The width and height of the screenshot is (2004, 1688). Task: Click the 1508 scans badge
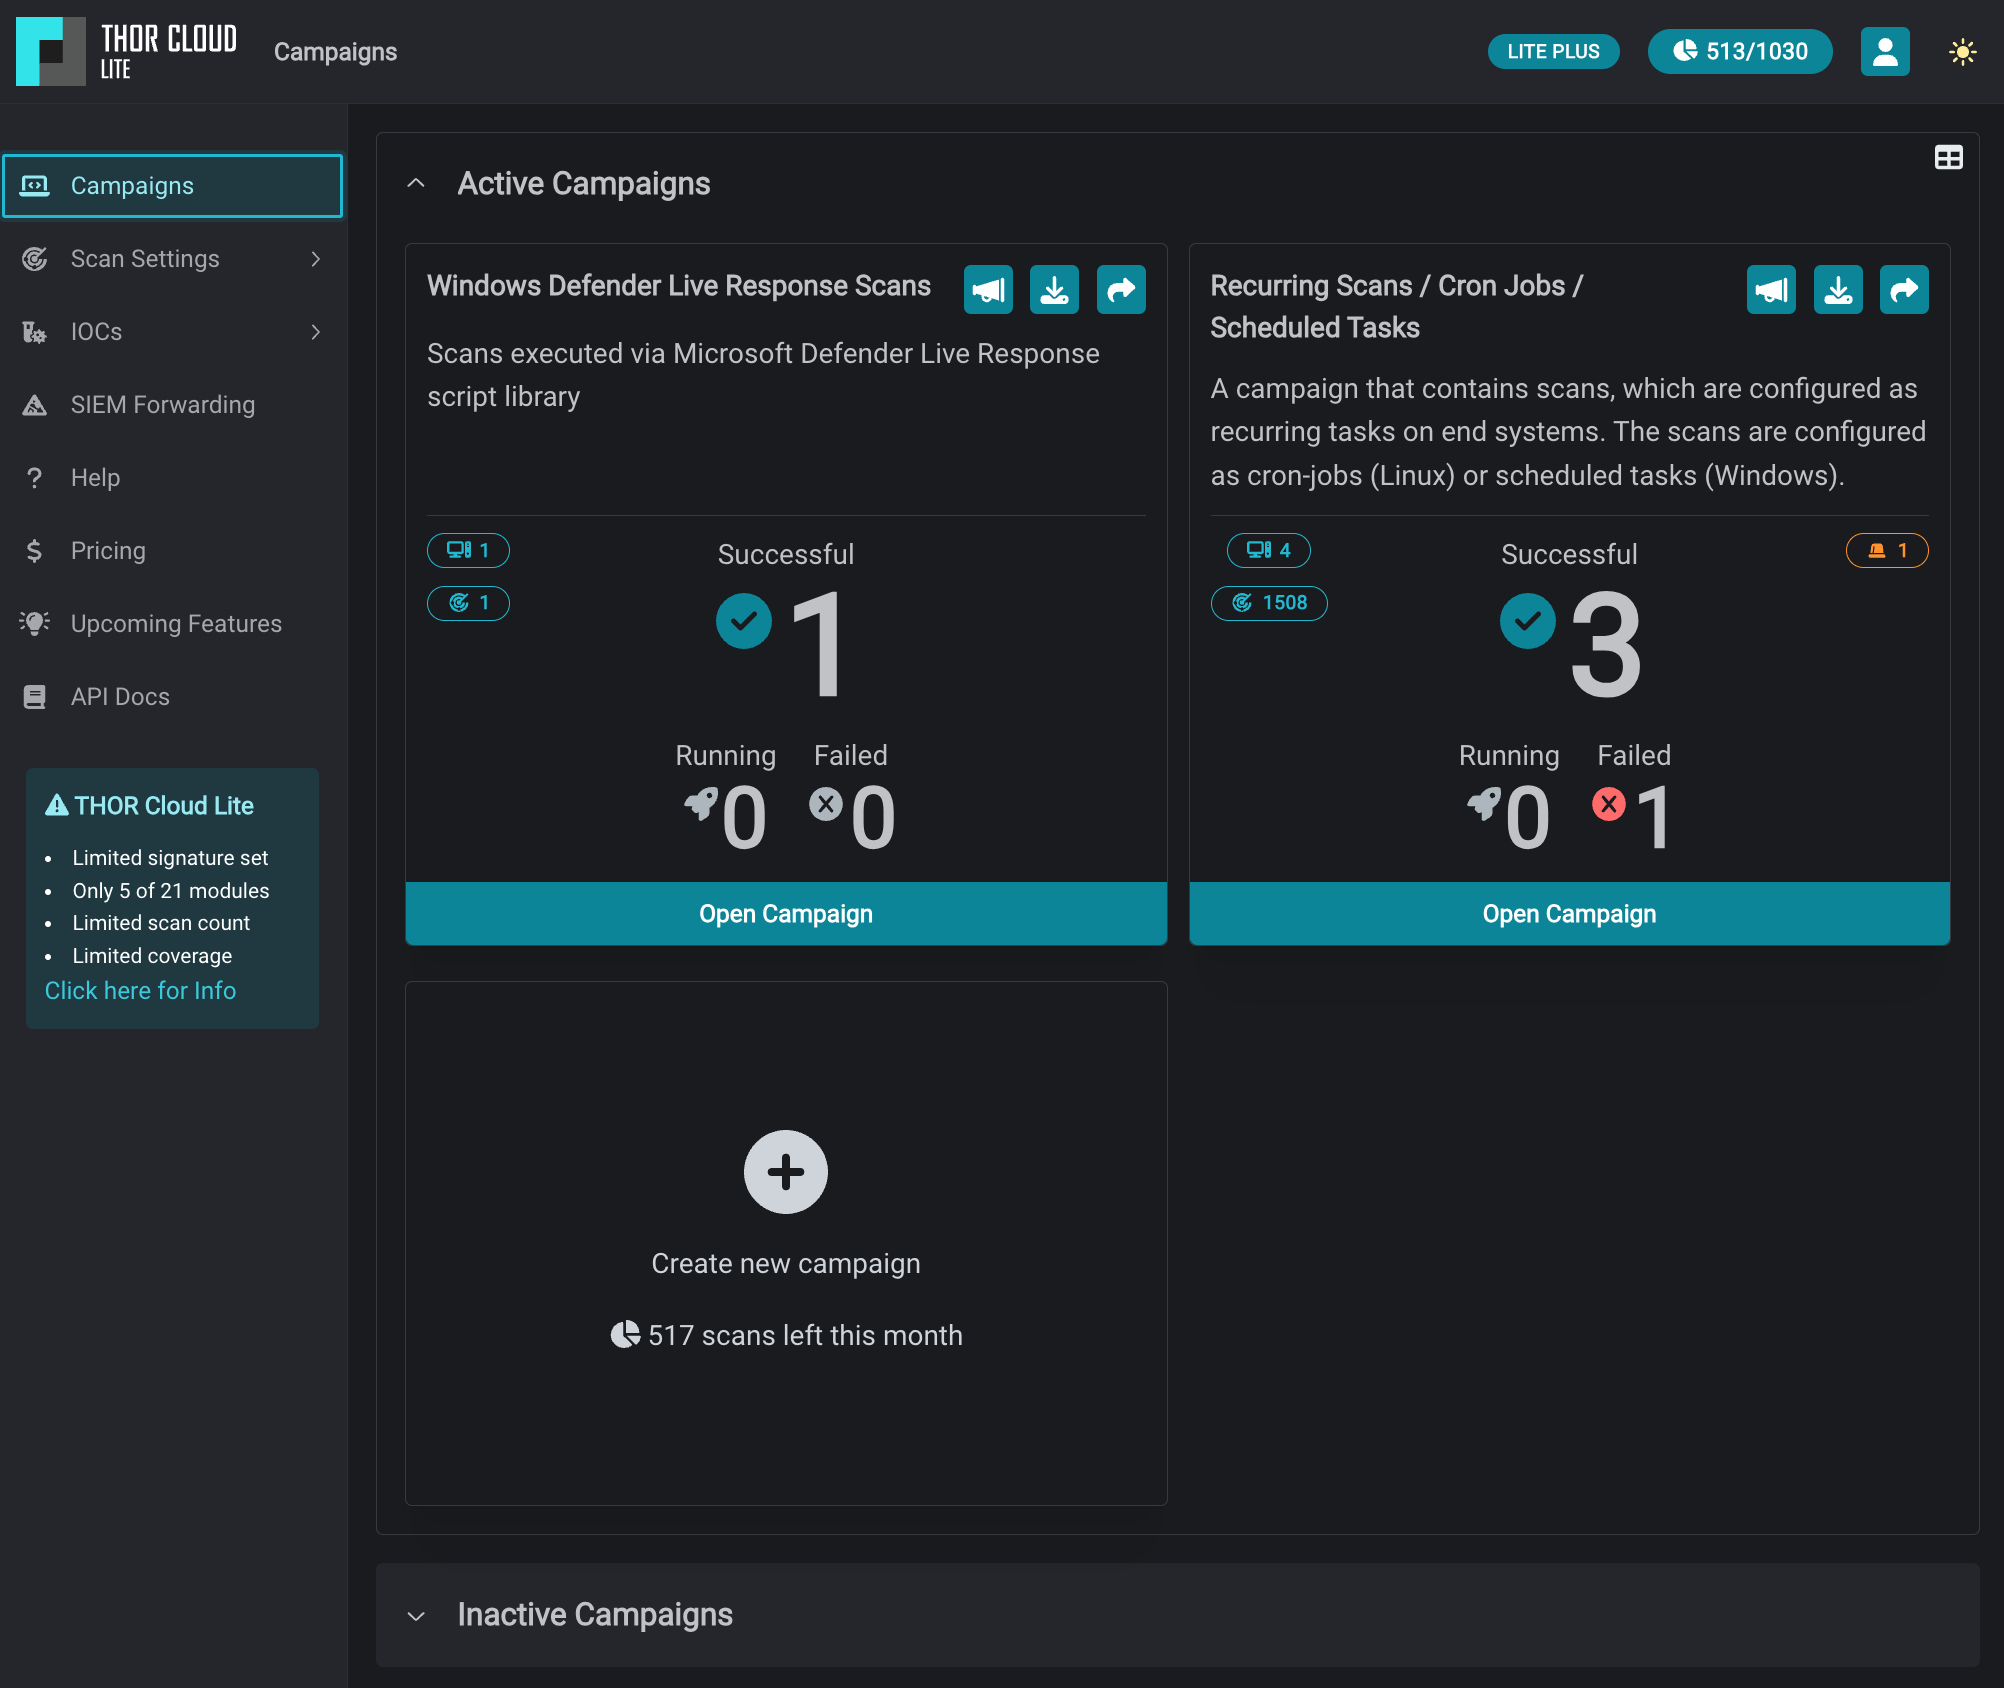pyautogui.click(x=1269, y=603)
